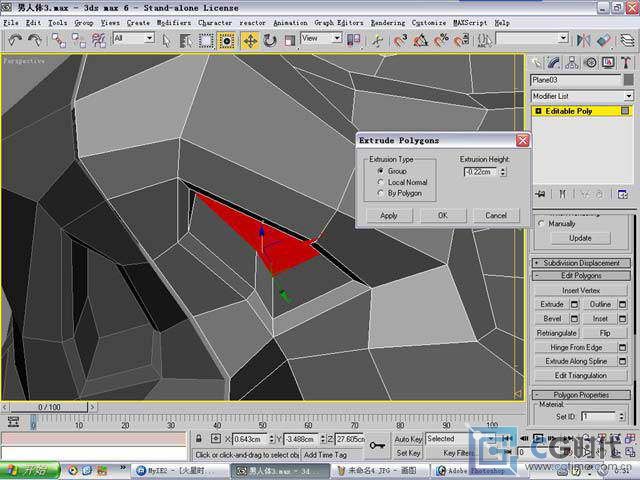Open the Graph Editors menu
The width and height of the screenshot is (640, 480).
338,23
